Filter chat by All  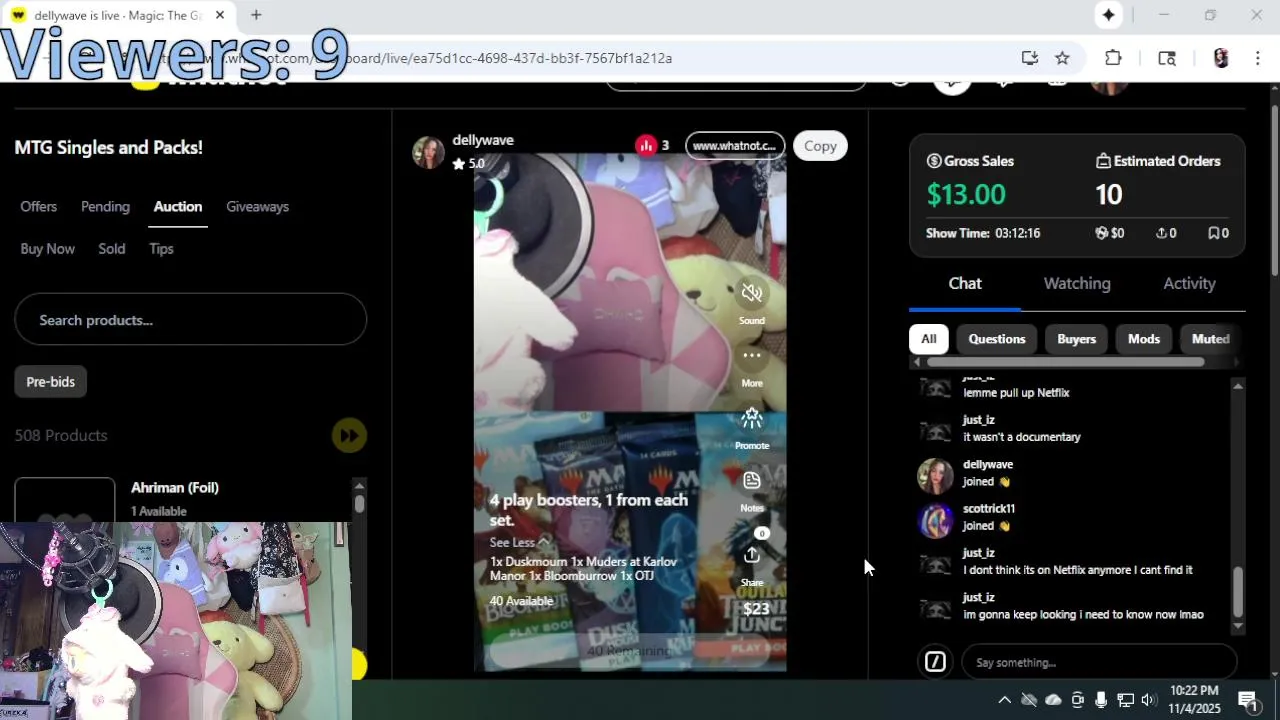coord(928,339)
